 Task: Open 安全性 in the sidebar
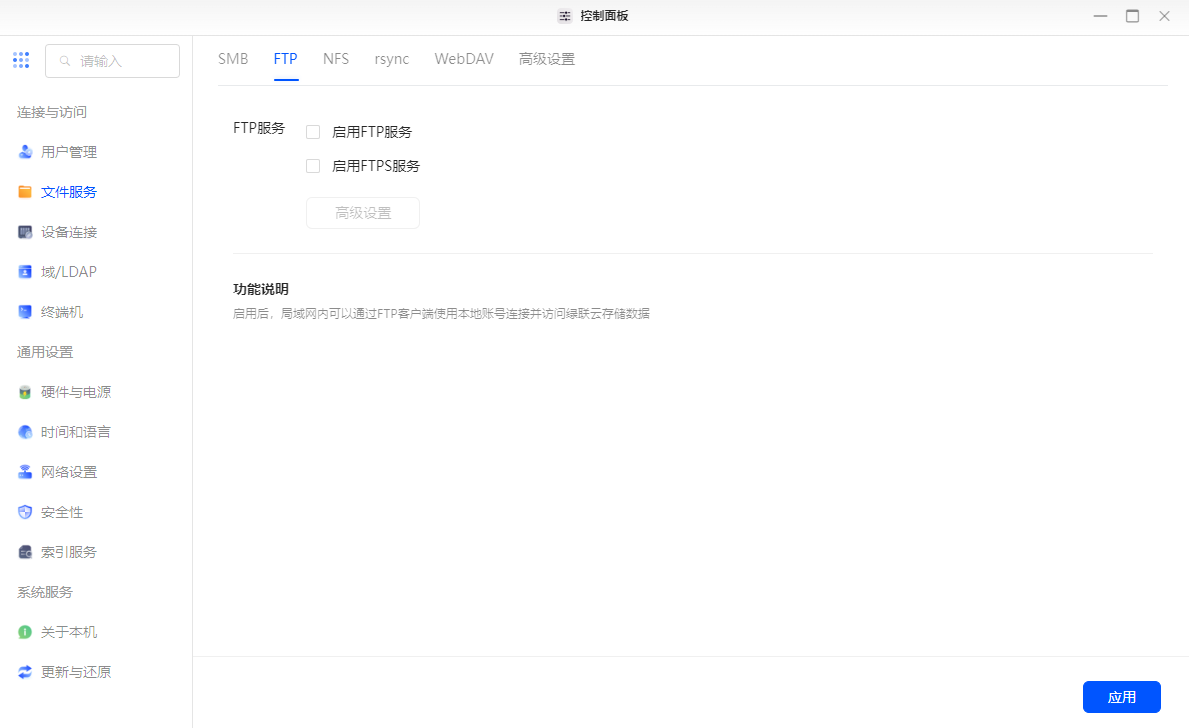tap(62, 512)
